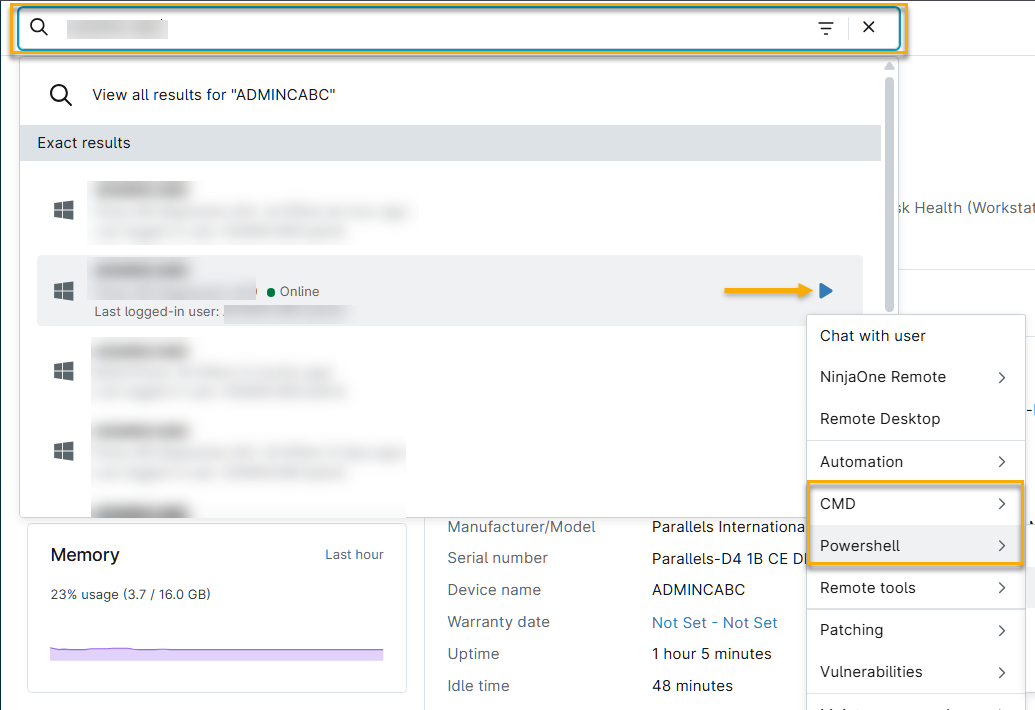Clear the search with the X icon
Viewport: 1035px width, 710px height.
[869, 27]
